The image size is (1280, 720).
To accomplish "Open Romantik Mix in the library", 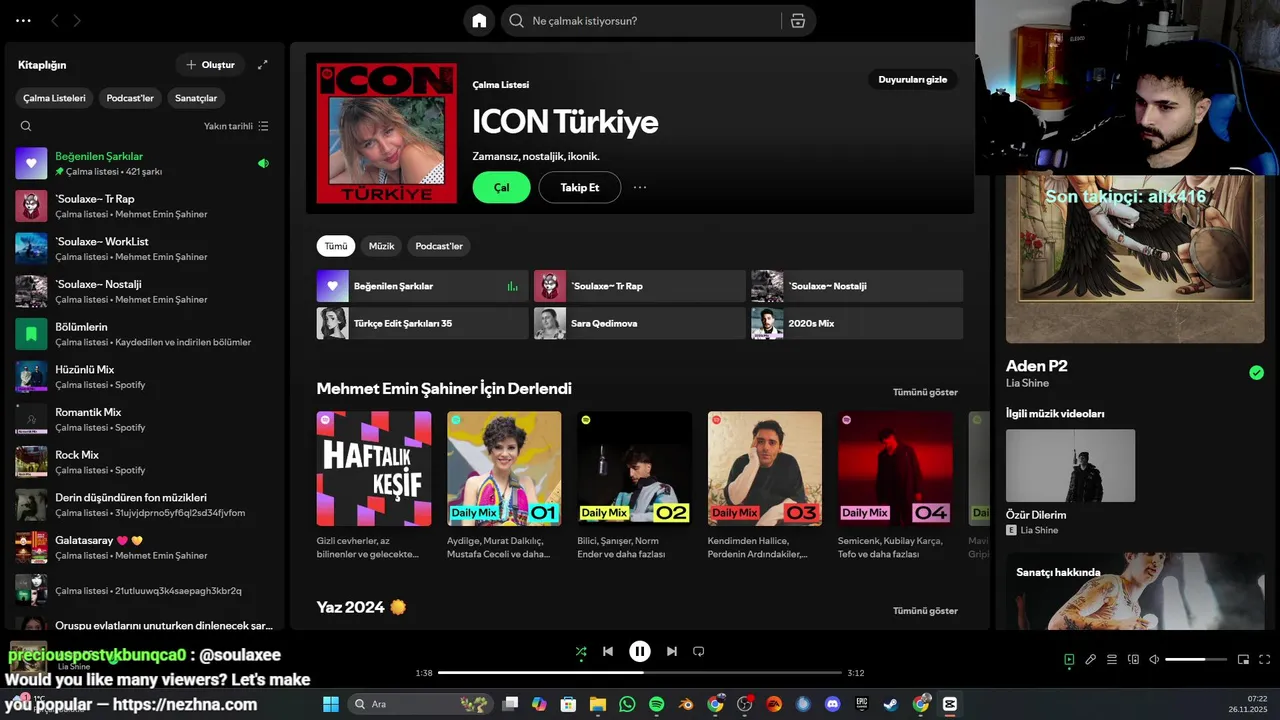I will pyautogui.click(x=145, y=419).
